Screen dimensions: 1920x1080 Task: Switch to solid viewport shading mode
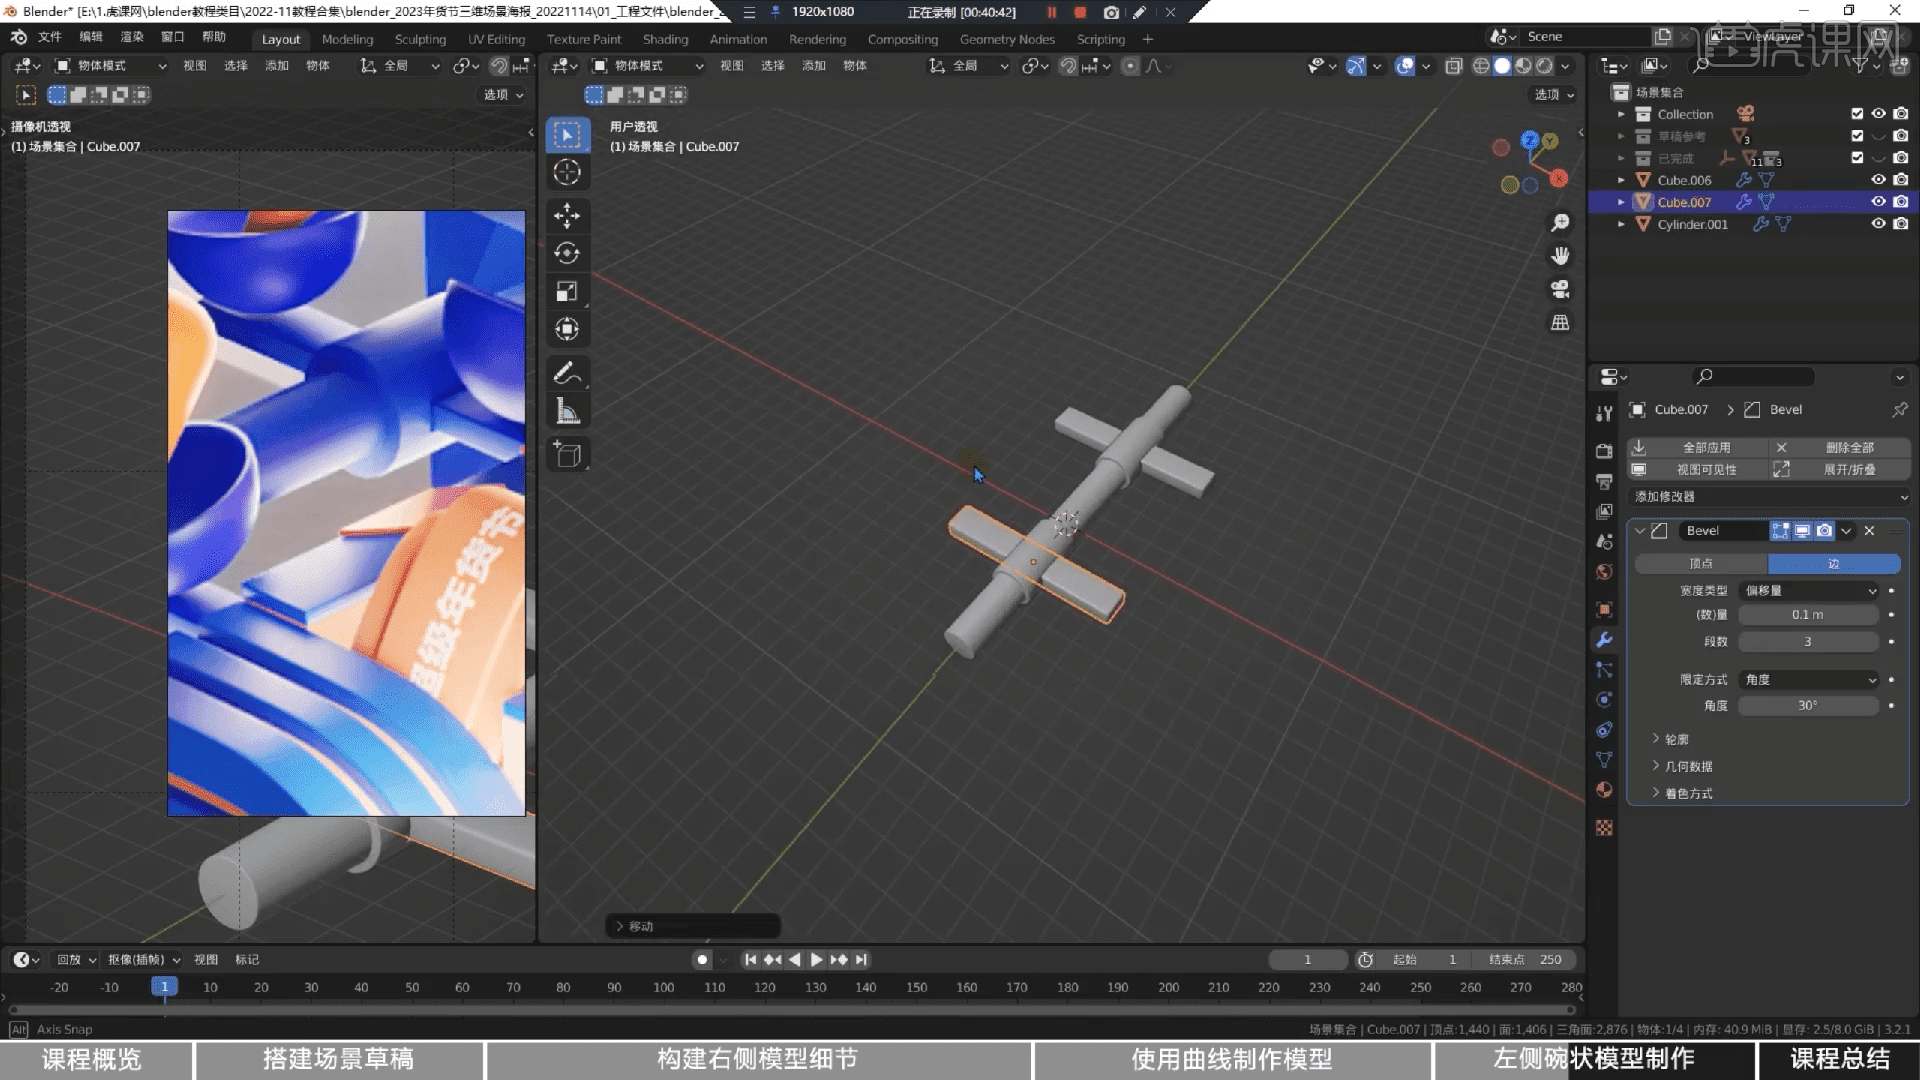click(1502, 66)
